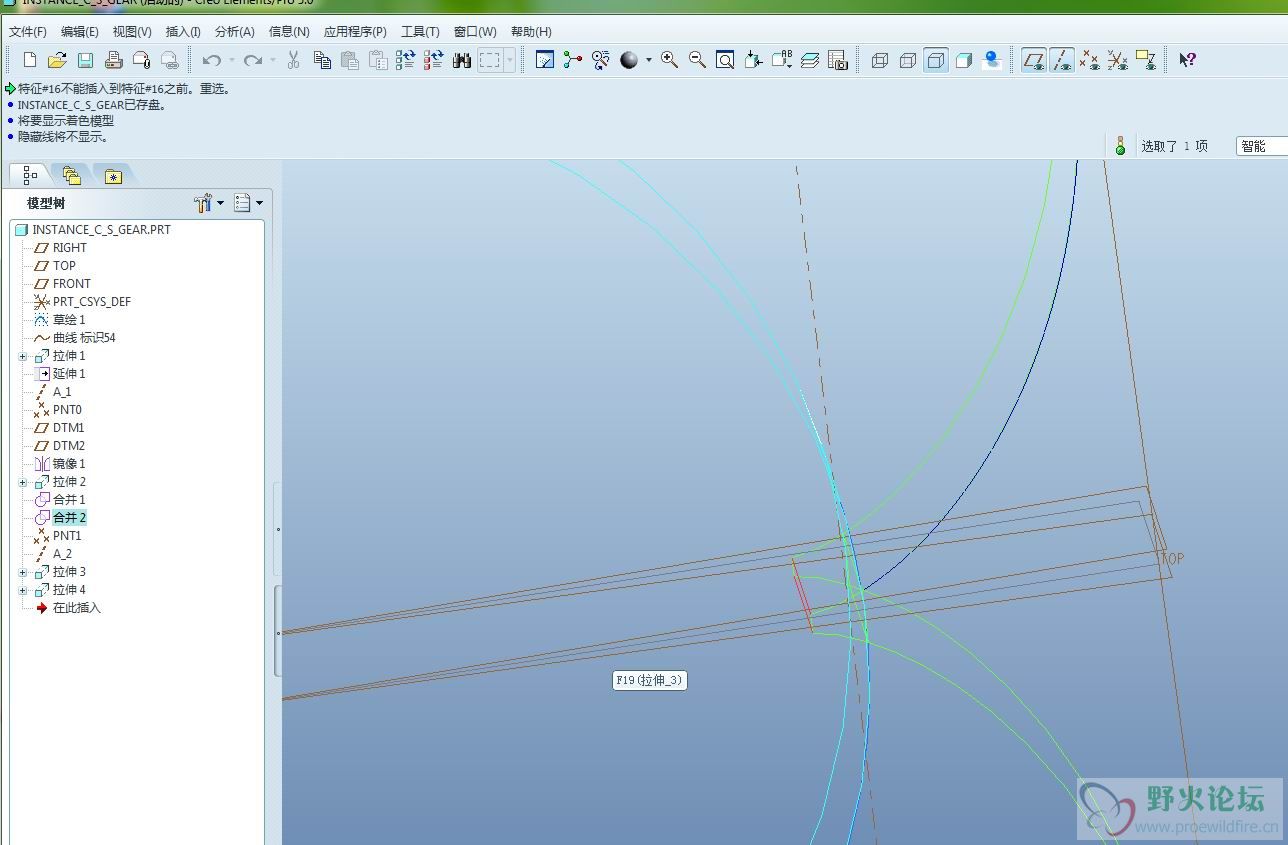This screenshot has height=845, width=1288.
Task: Open the 插入(I) menu
Action: [x=183, y=32]
